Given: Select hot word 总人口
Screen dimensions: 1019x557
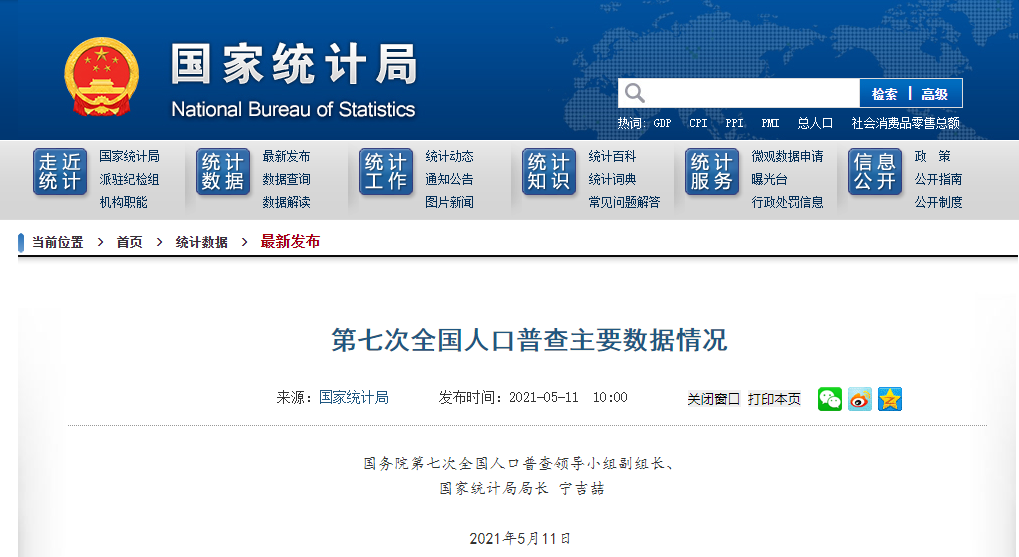Looking at the screenshot, I should point(815,123).
